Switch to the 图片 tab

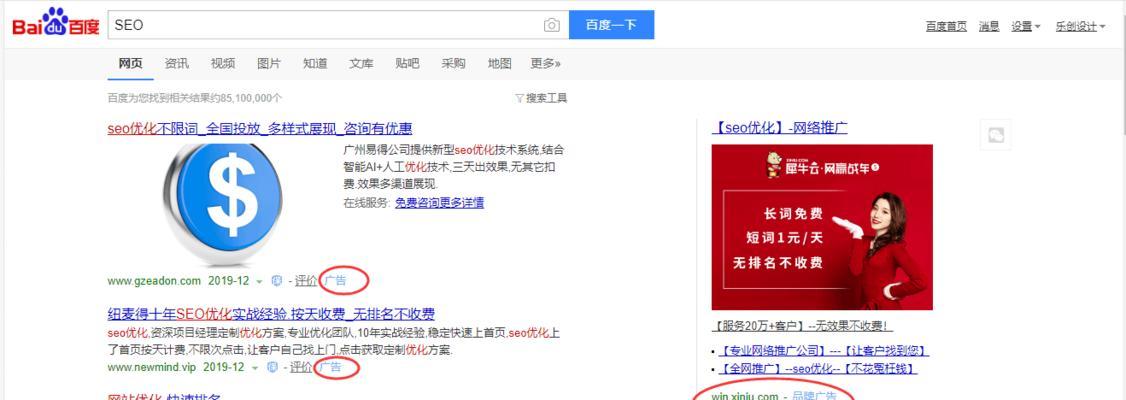269,63
